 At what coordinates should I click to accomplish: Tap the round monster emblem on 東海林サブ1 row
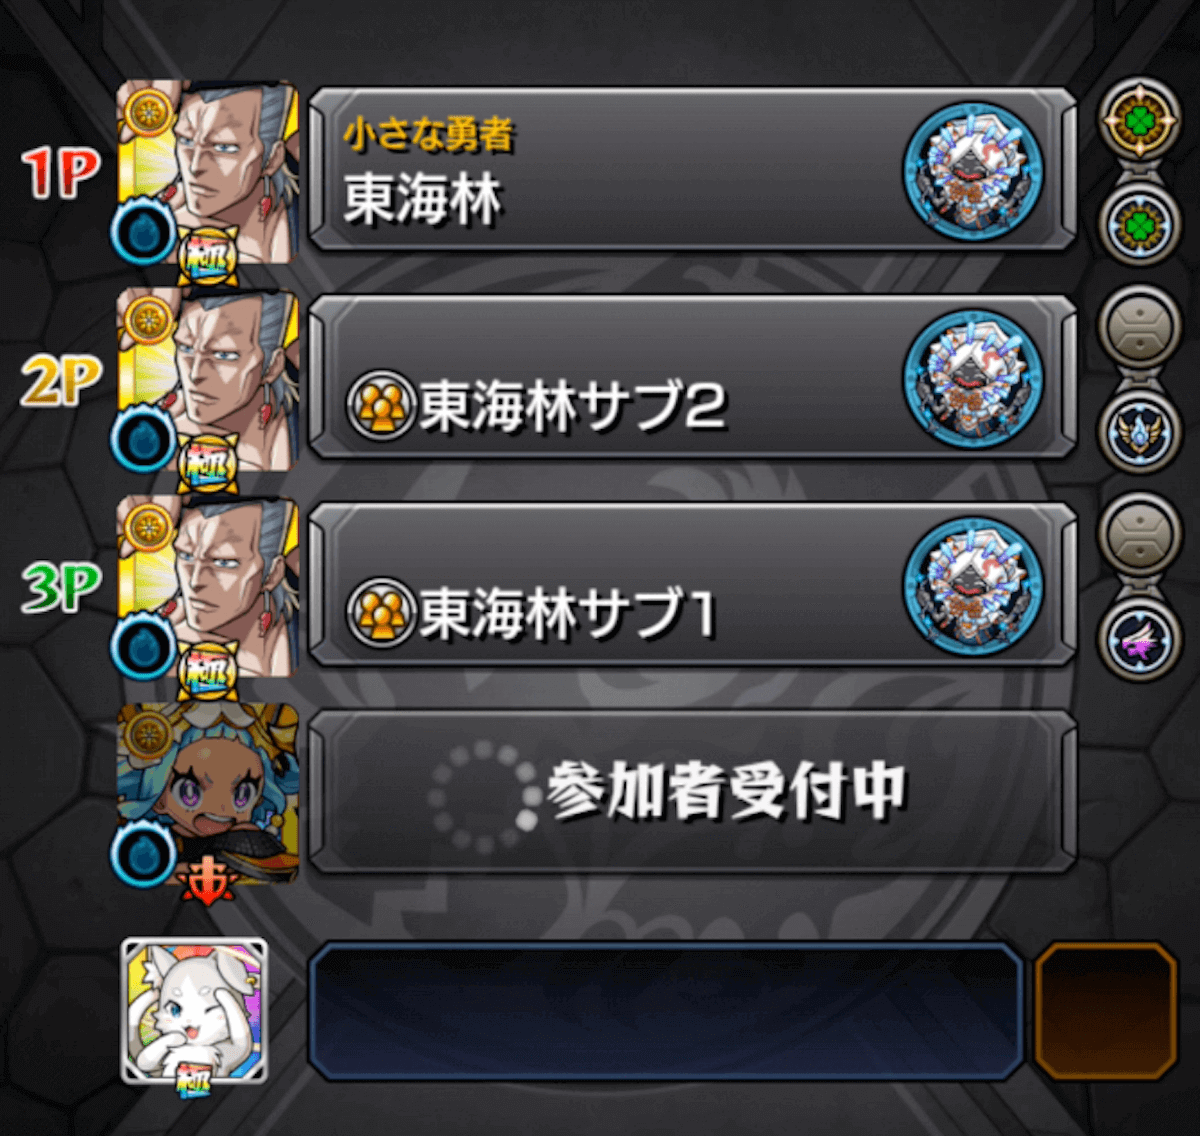point(972,586)
